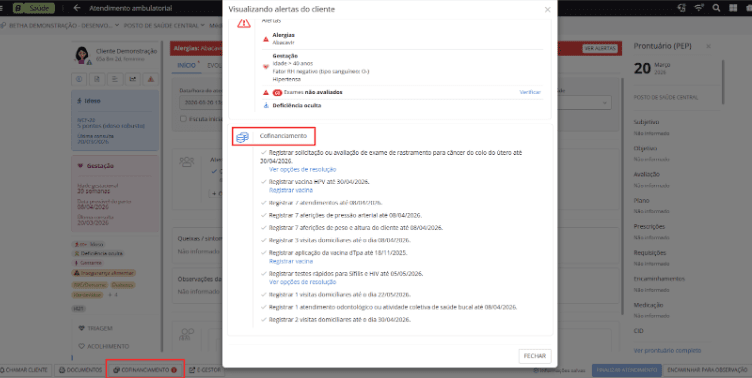
Task: Click 'Registrar vacina' under the dTpa vaccine item
Action: (291, 261)
